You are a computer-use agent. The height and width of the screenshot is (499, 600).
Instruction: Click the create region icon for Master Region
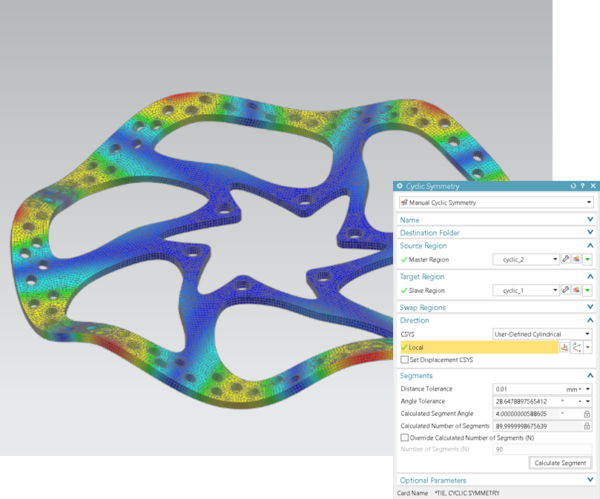click(577, 260)
